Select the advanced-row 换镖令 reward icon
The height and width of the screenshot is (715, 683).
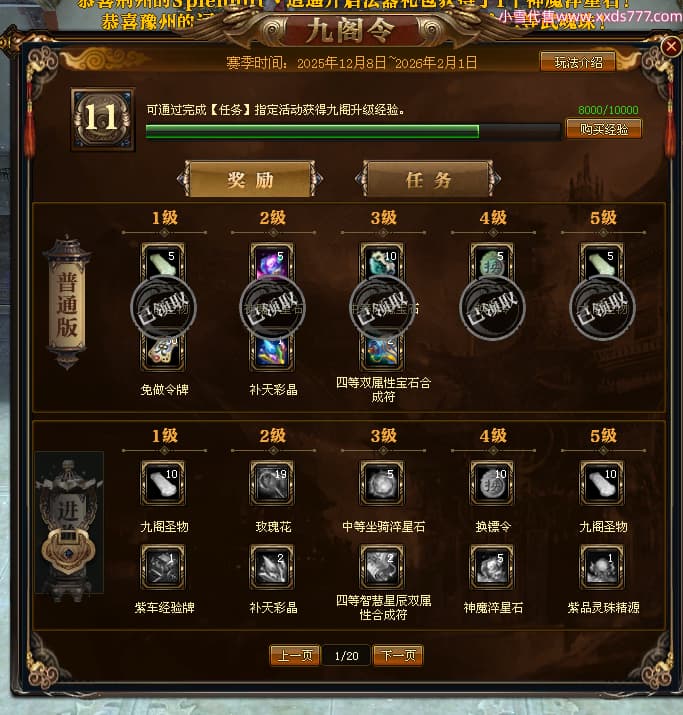(492, 482)
